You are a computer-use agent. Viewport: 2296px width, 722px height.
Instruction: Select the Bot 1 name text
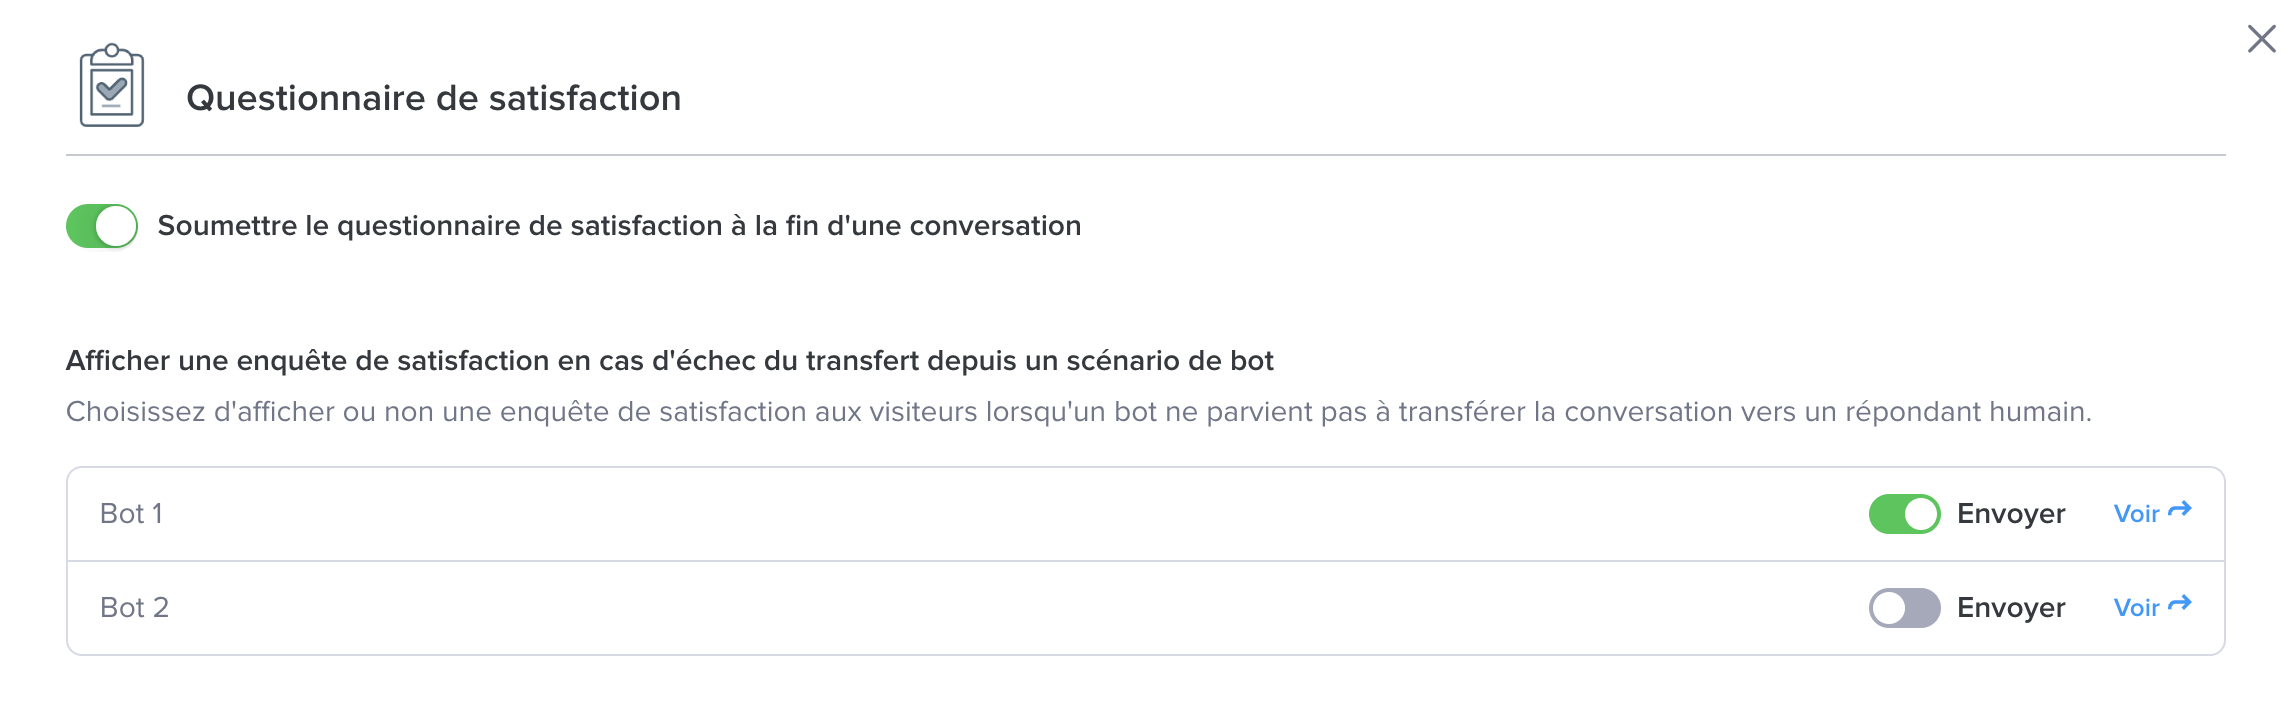(131, 514)
